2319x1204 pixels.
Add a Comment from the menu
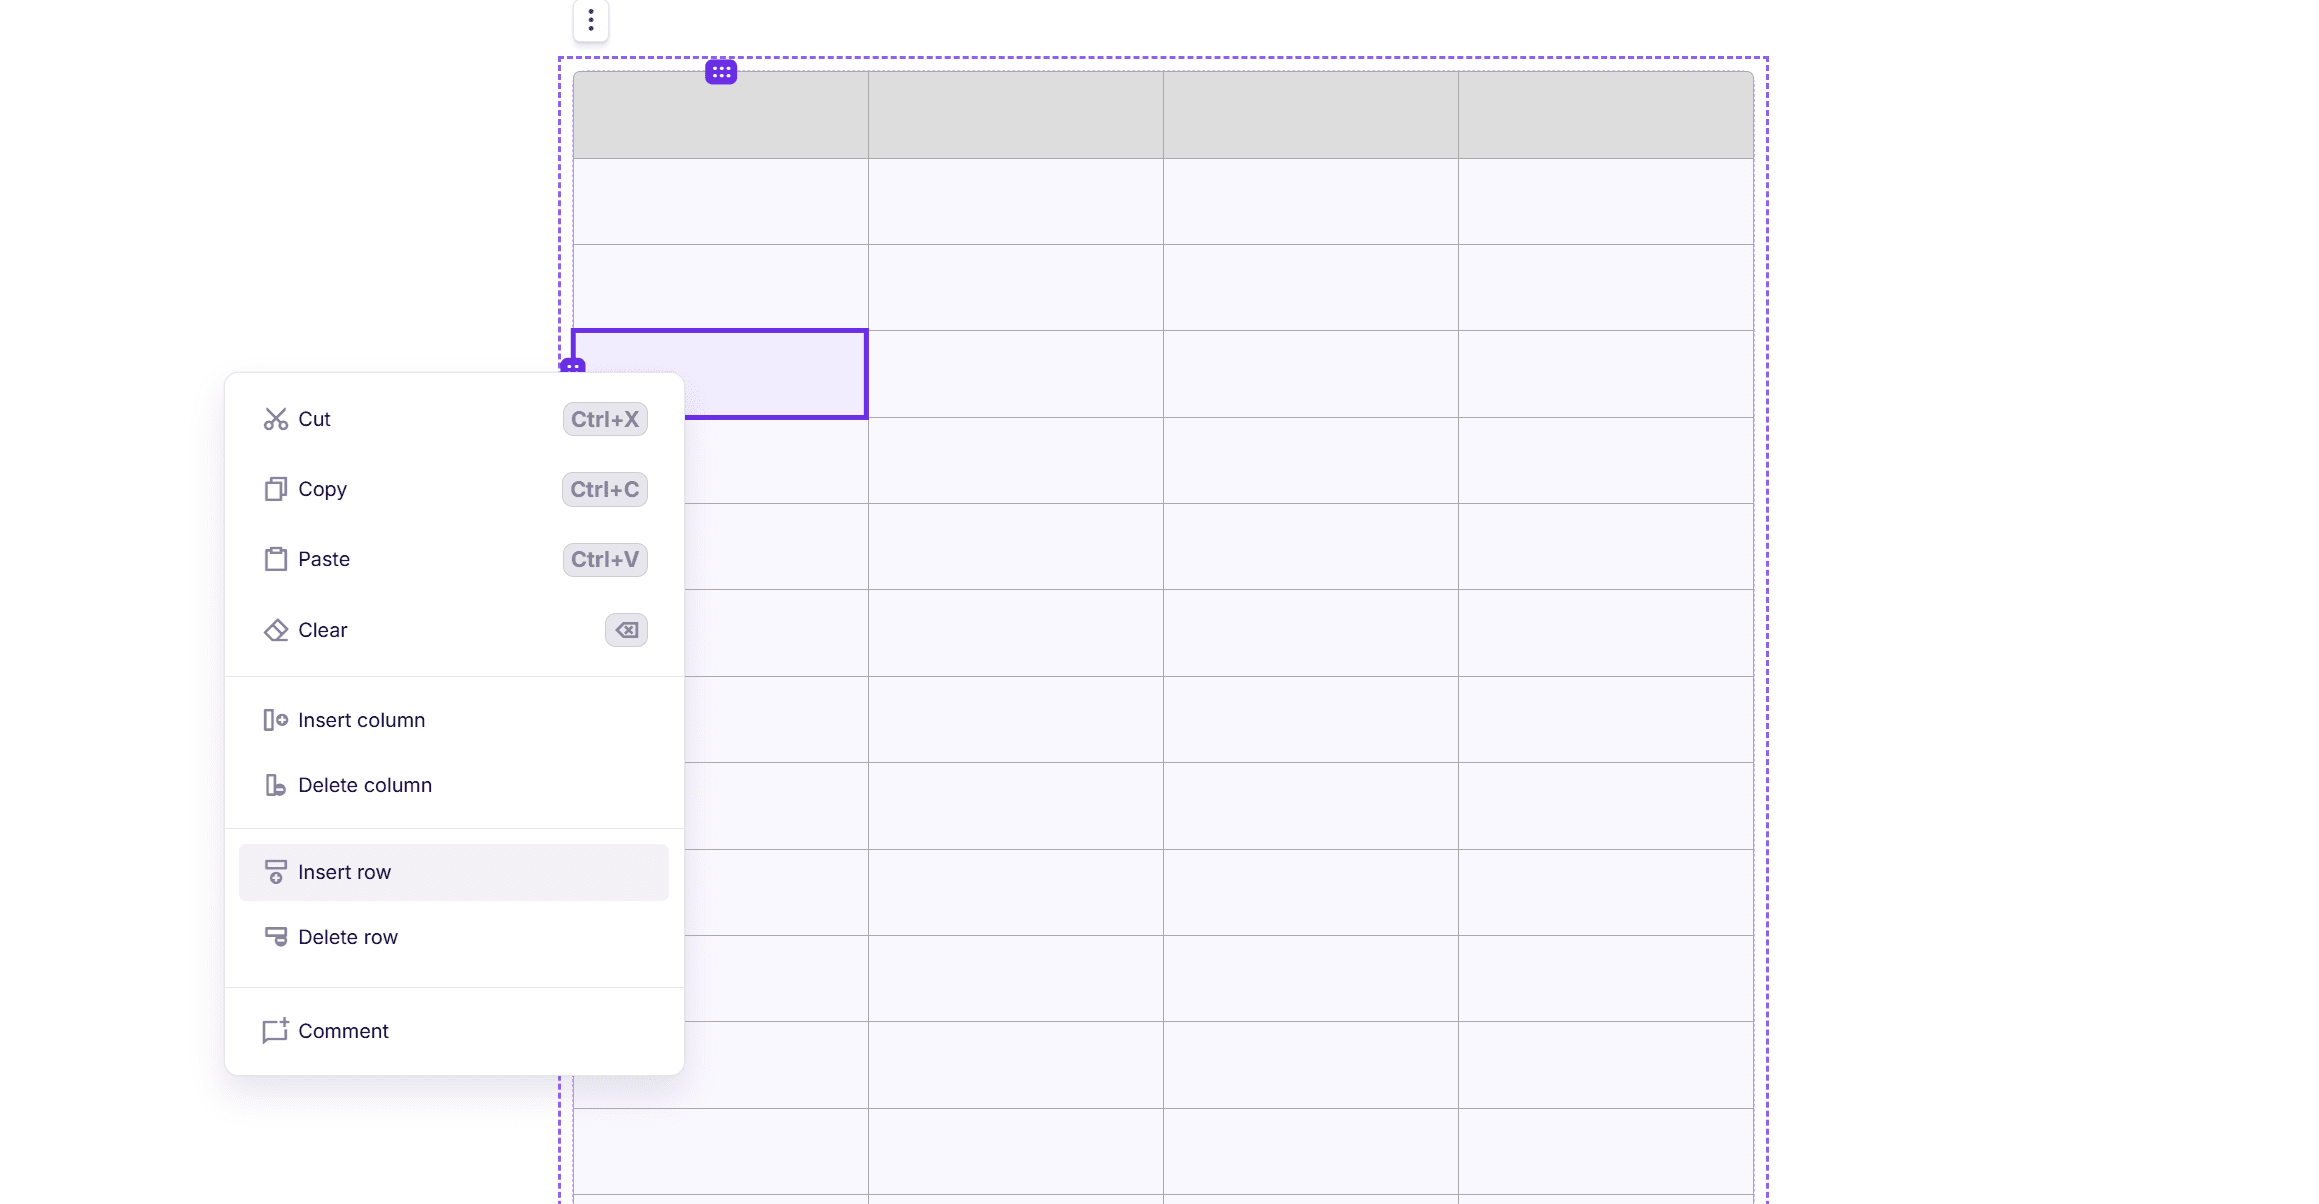coord(453,1031)
